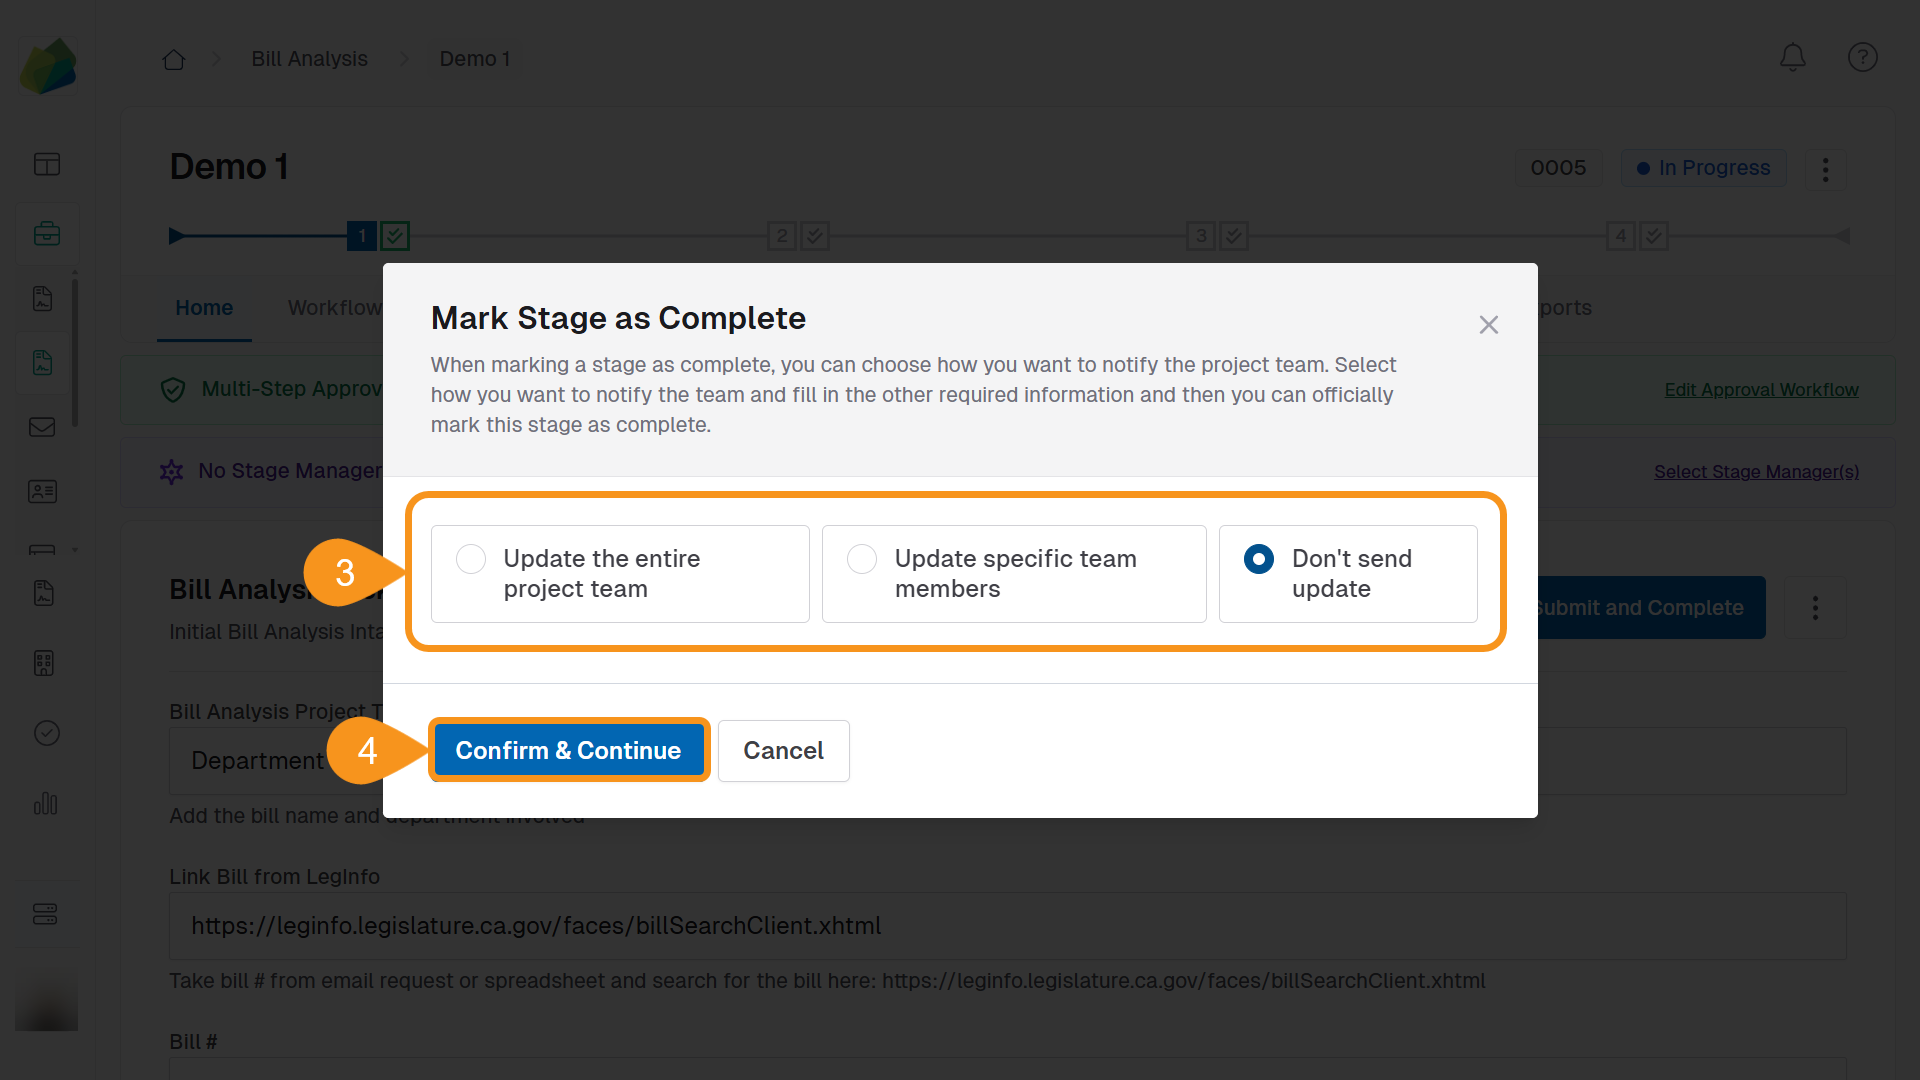
Task: Open the help question mark icon
Action: (1862, 57)
